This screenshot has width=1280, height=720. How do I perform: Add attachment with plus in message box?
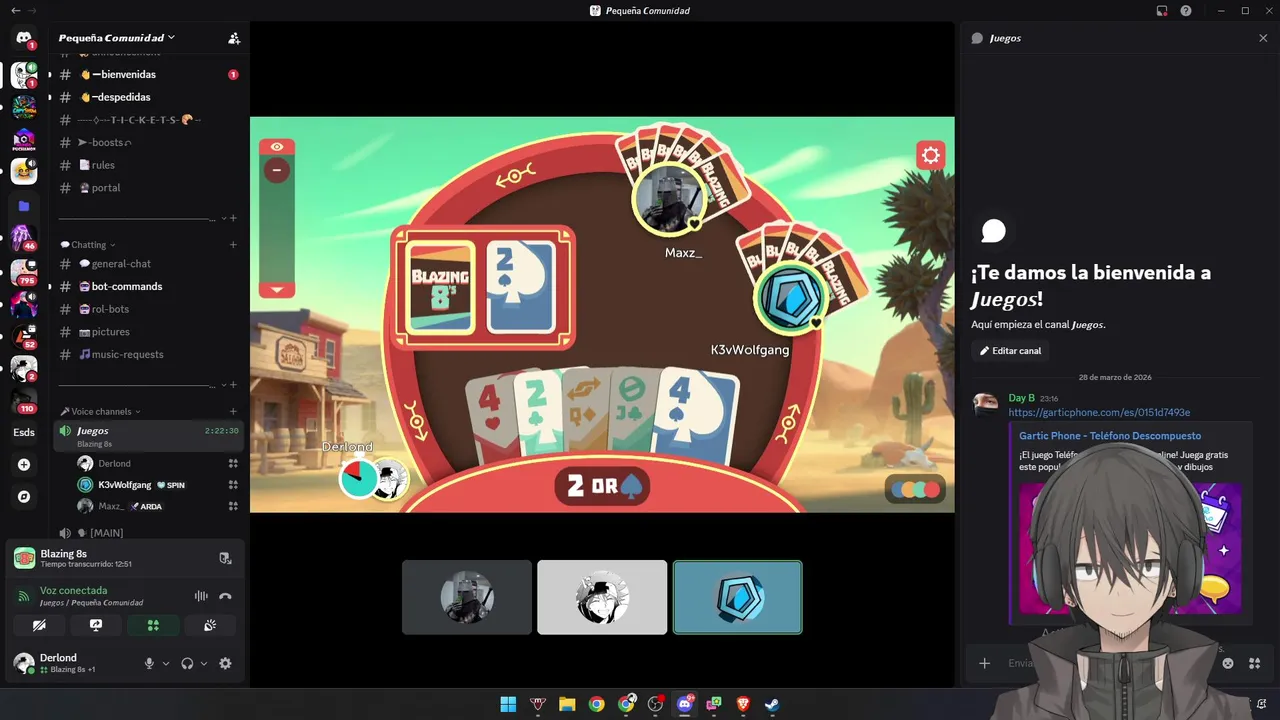click(984, 663)
